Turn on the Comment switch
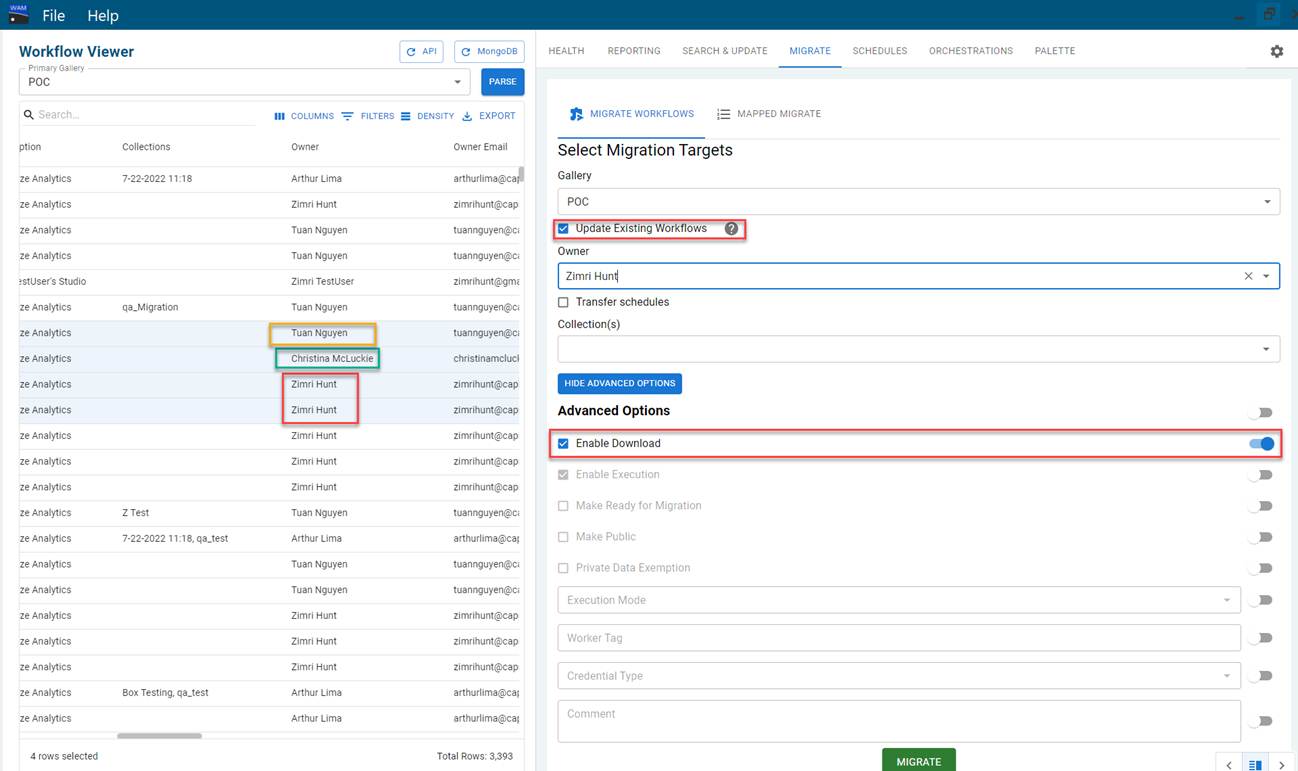Screen dimensions: 1298x771 (x=1263, y=721)
